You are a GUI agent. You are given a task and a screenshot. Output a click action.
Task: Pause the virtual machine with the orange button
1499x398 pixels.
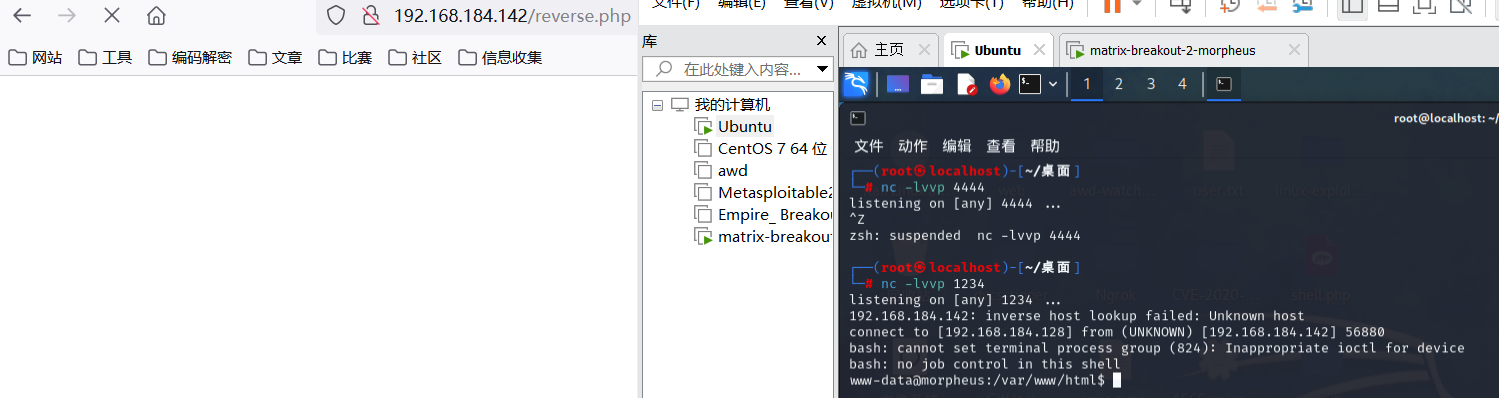coord(1112,6)
